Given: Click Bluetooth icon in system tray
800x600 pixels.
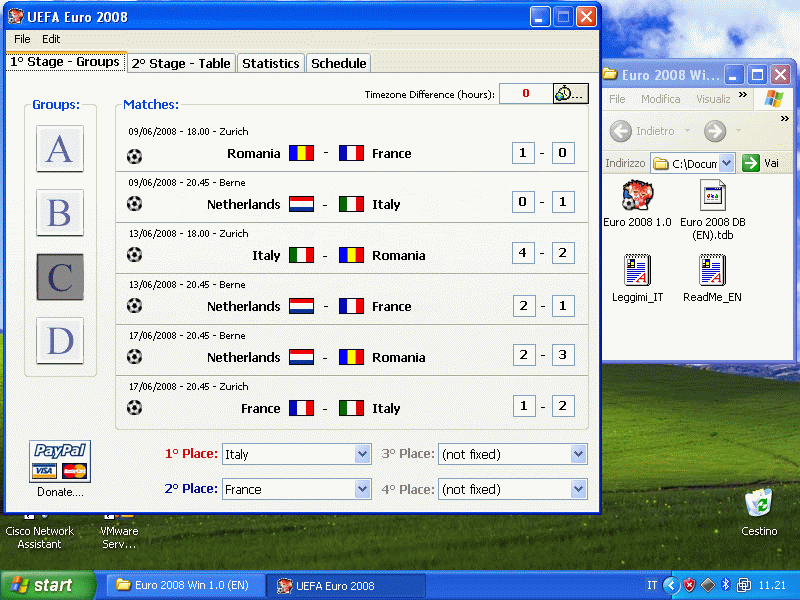Looking at the screenshot, I should click(x=726, y=584).
